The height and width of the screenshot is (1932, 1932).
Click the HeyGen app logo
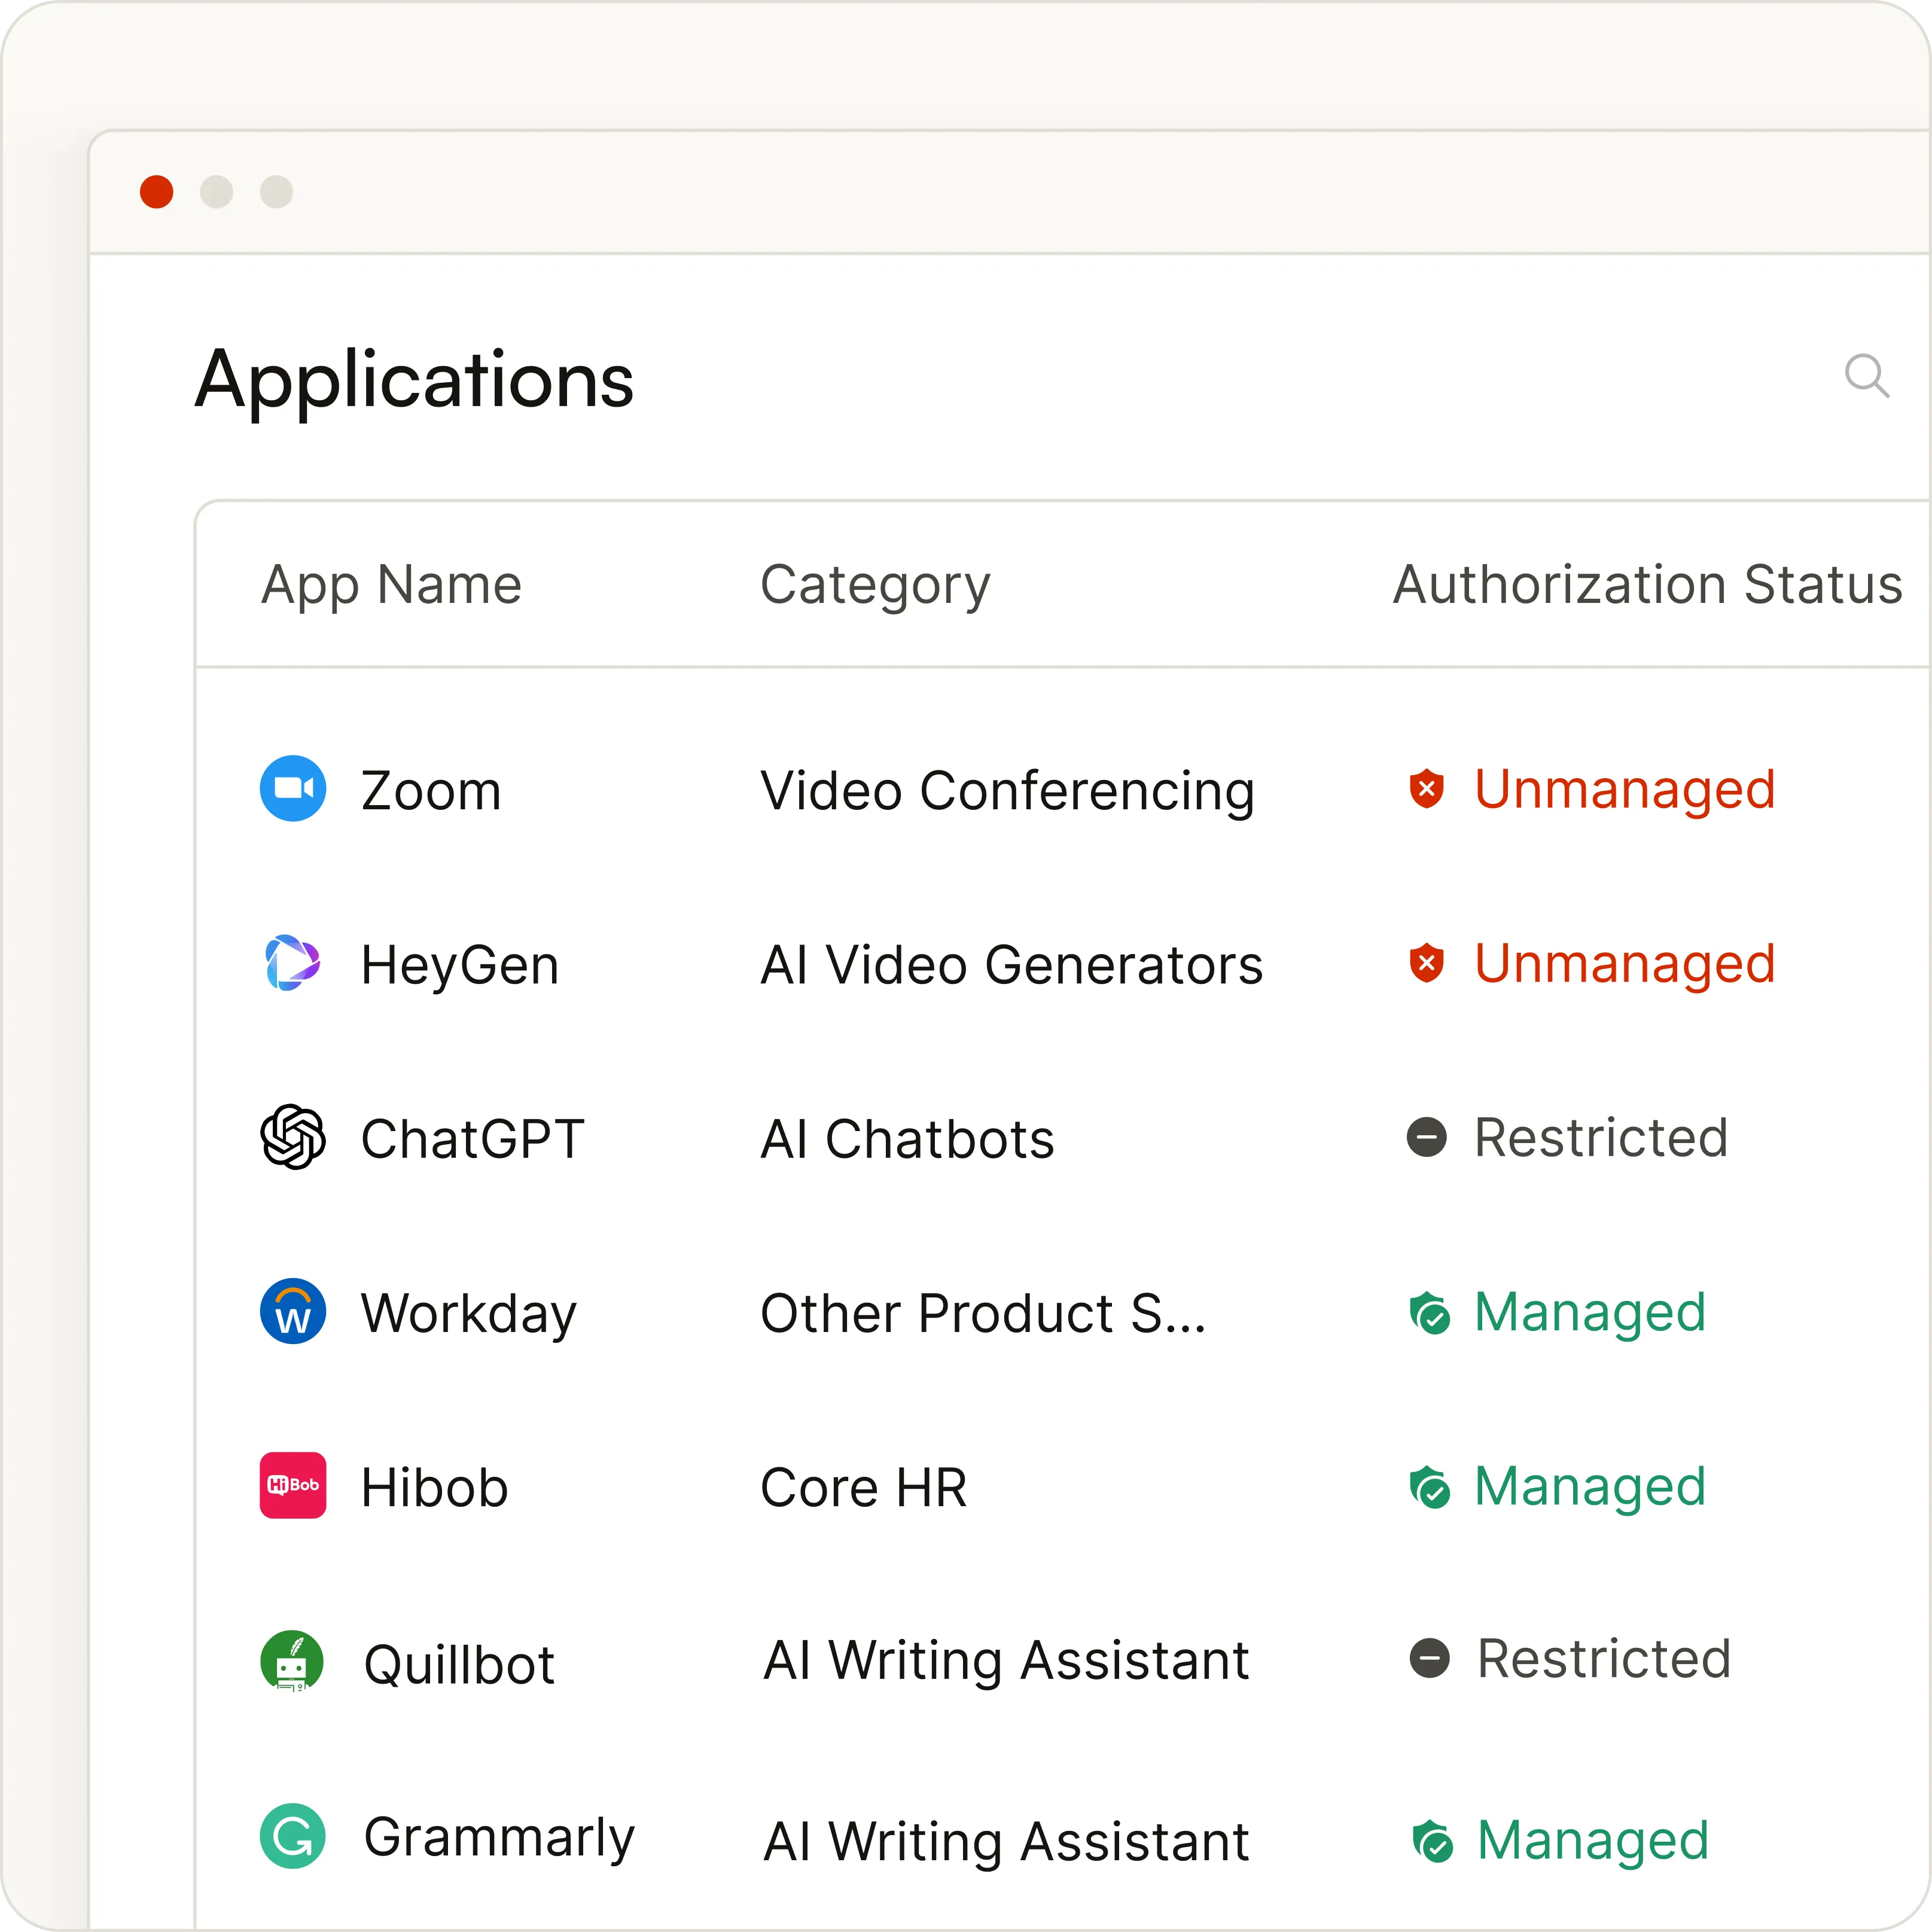pos(293,963)
